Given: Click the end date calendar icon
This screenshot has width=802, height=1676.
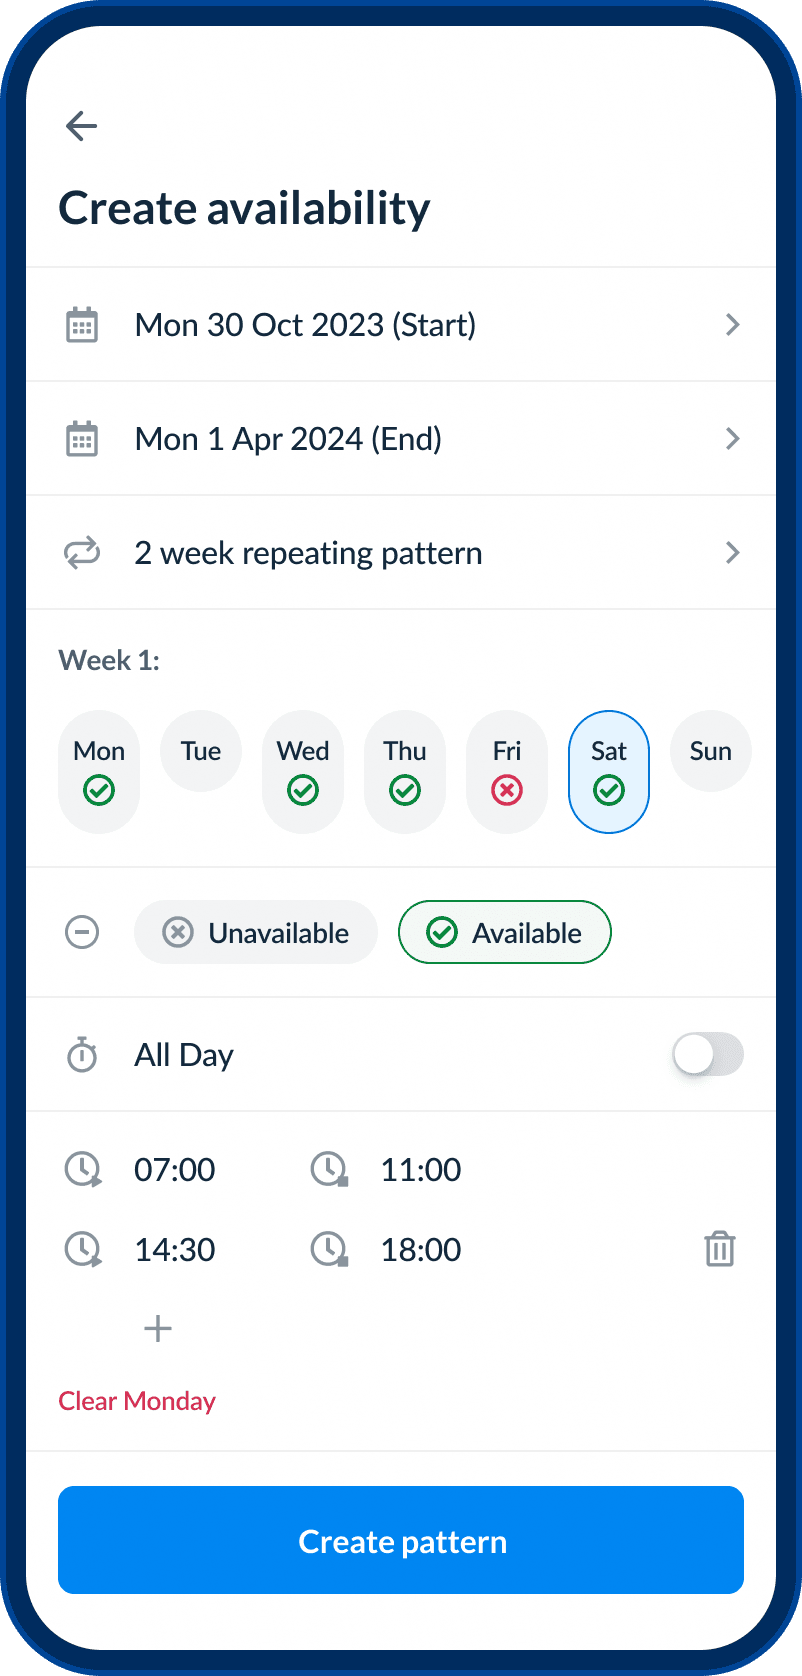Looking at the screenshot, I should point(82,439).
